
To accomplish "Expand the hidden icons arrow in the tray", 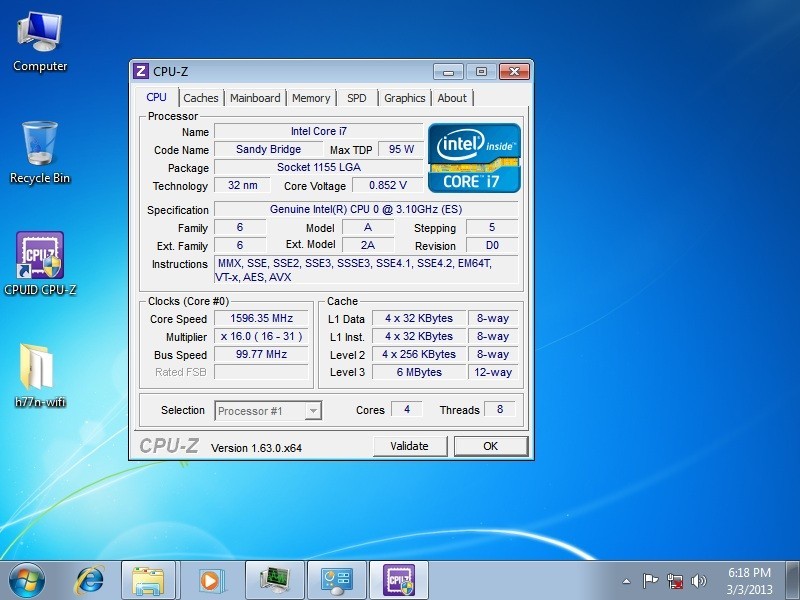I will click(x=627, y=579).
